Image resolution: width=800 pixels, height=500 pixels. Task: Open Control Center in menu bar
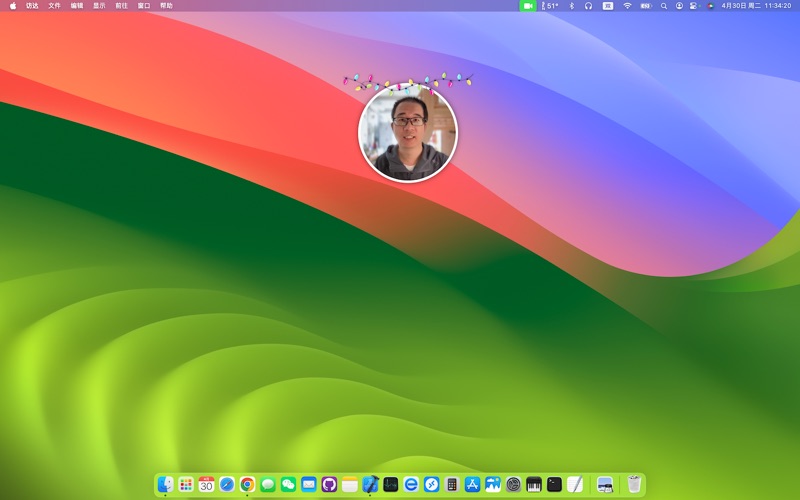click(x=695, y=6)
